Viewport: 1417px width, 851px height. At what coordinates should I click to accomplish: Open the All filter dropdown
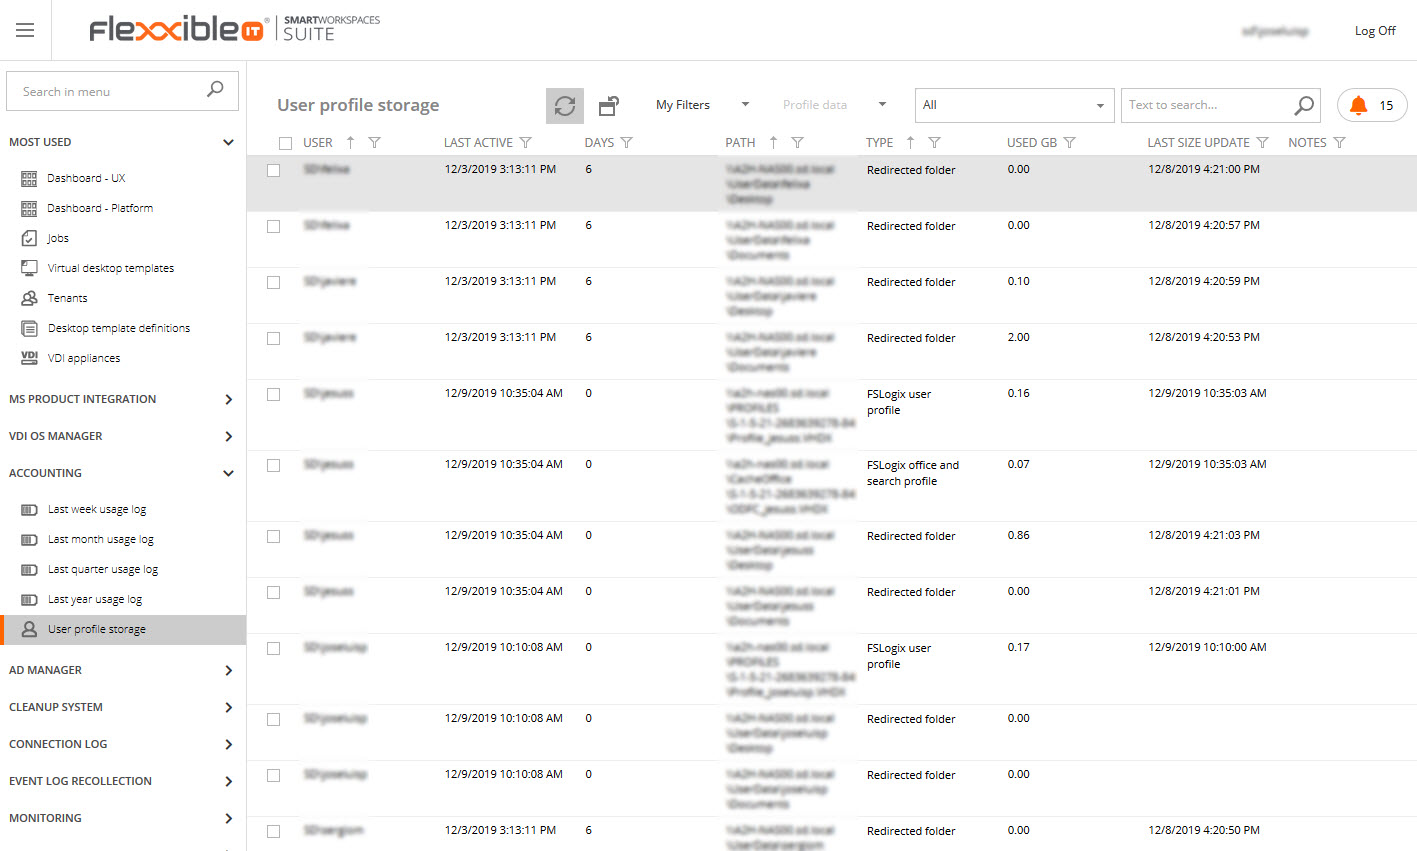coord(1013,104)
